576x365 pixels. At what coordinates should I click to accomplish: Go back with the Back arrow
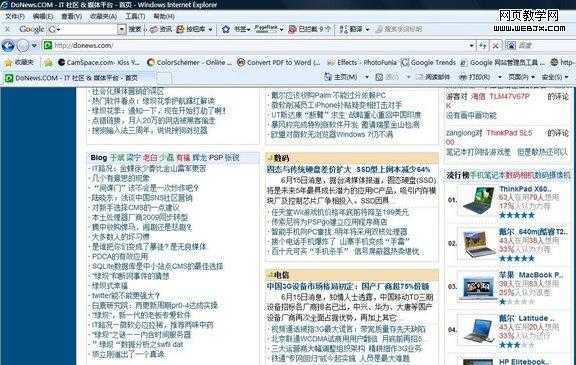point(8,46)
